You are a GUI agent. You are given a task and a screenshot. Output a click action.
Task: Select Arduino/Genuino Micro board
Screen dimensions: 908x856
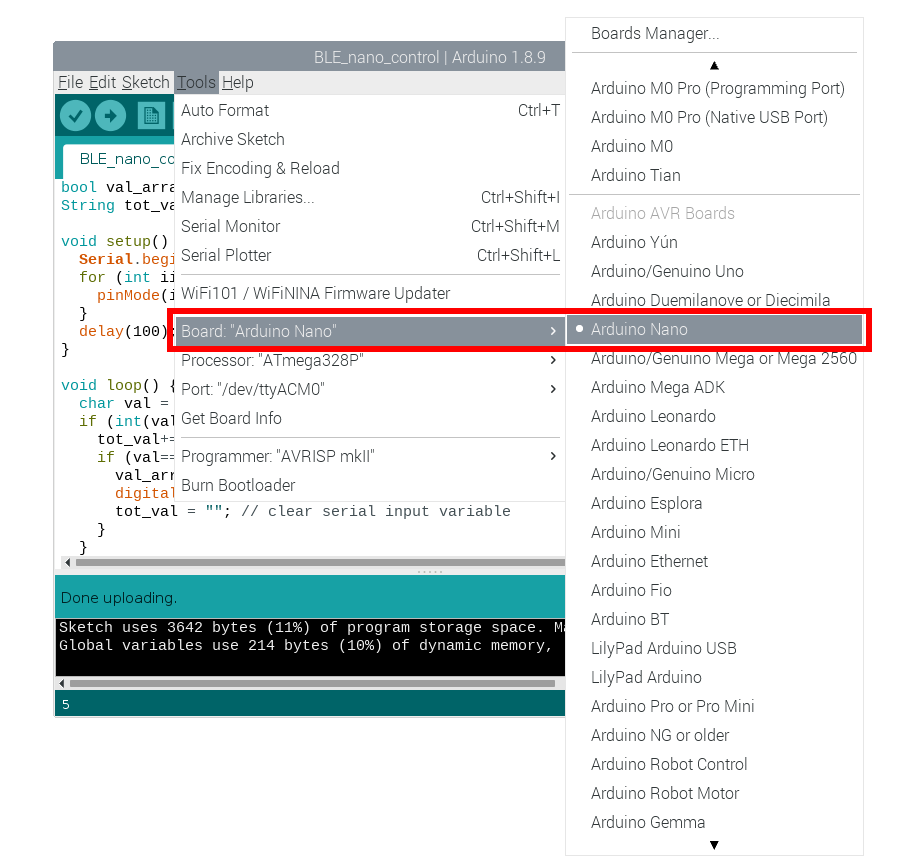[x=714, y=474]
